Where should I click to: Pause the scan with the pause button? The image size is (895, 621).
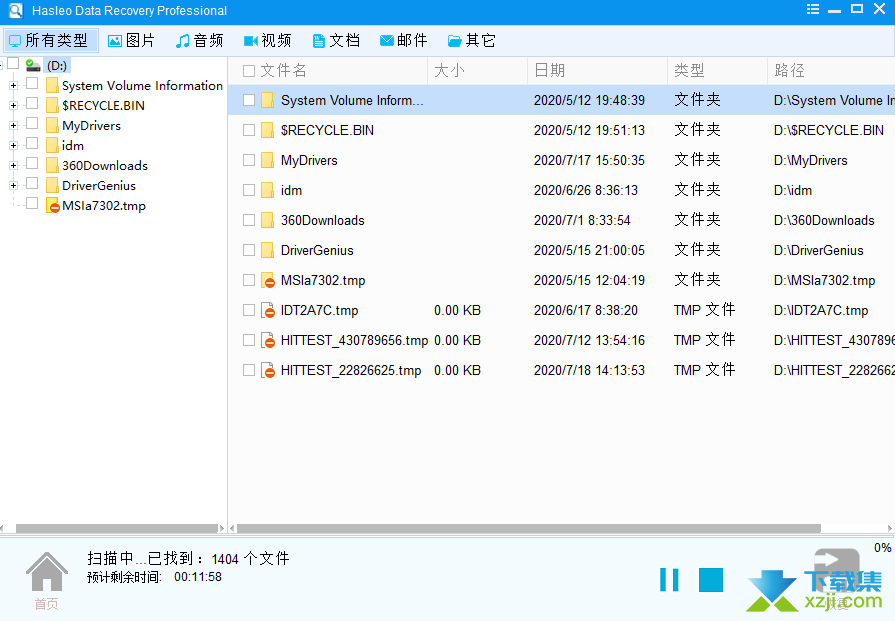(669, 580)
